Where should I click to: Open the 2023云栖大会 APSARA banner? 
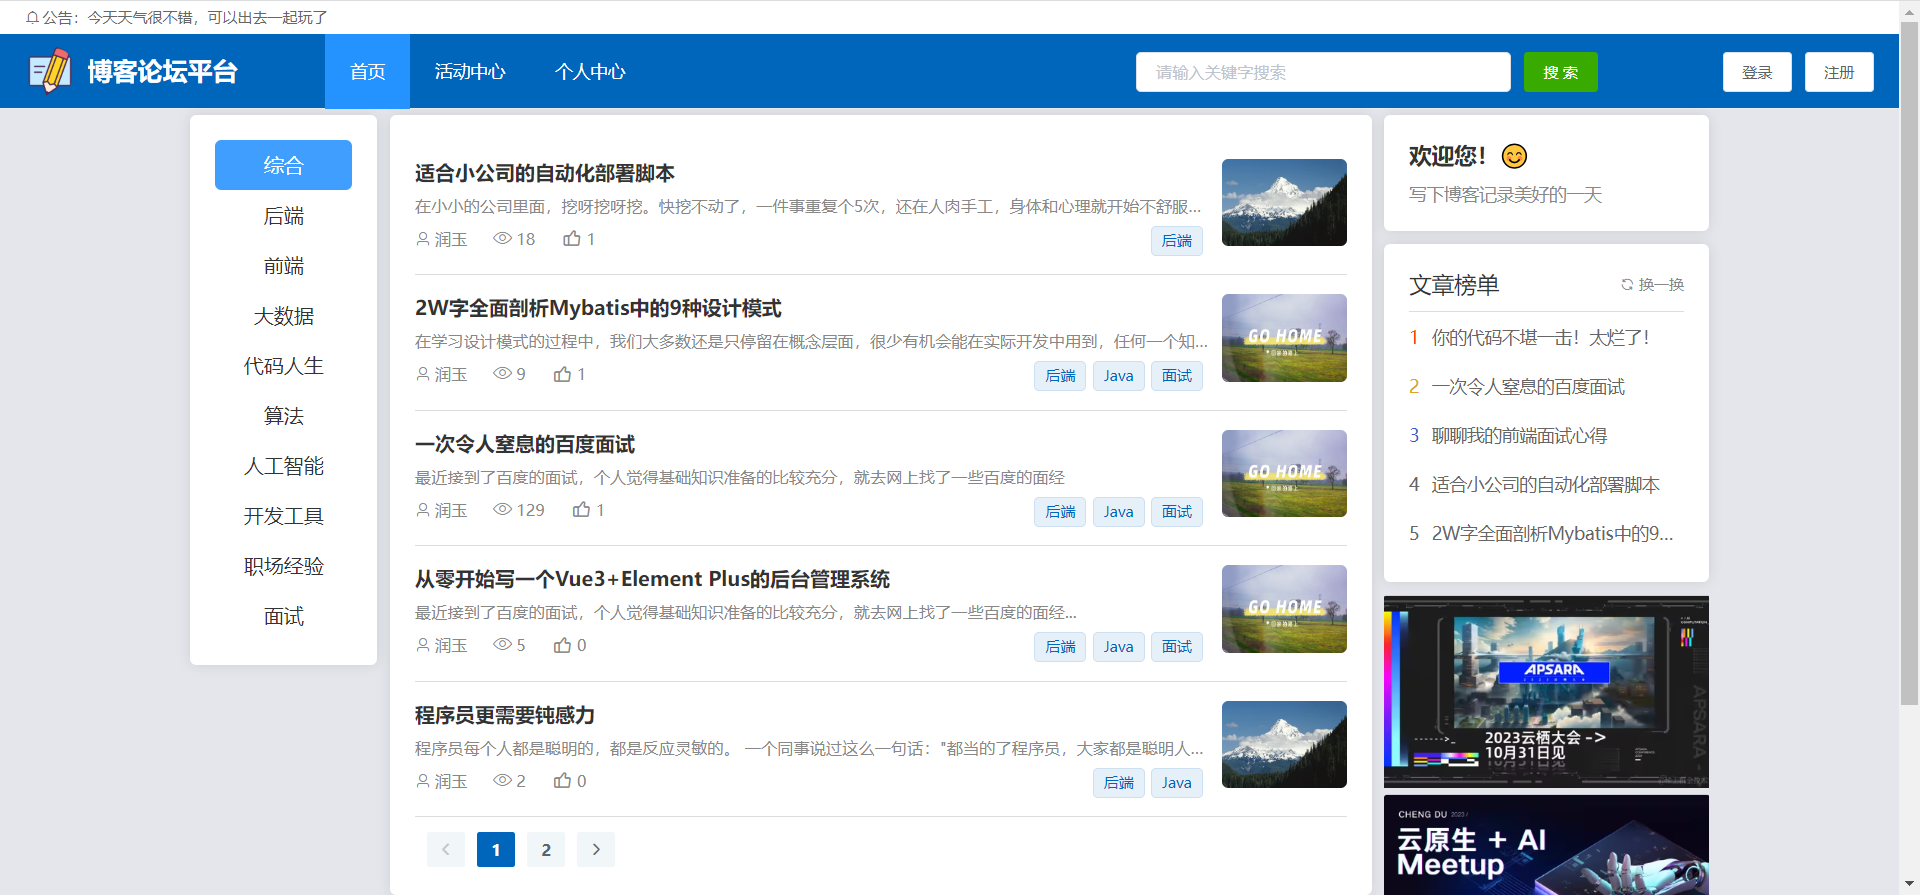(1546, 692)
